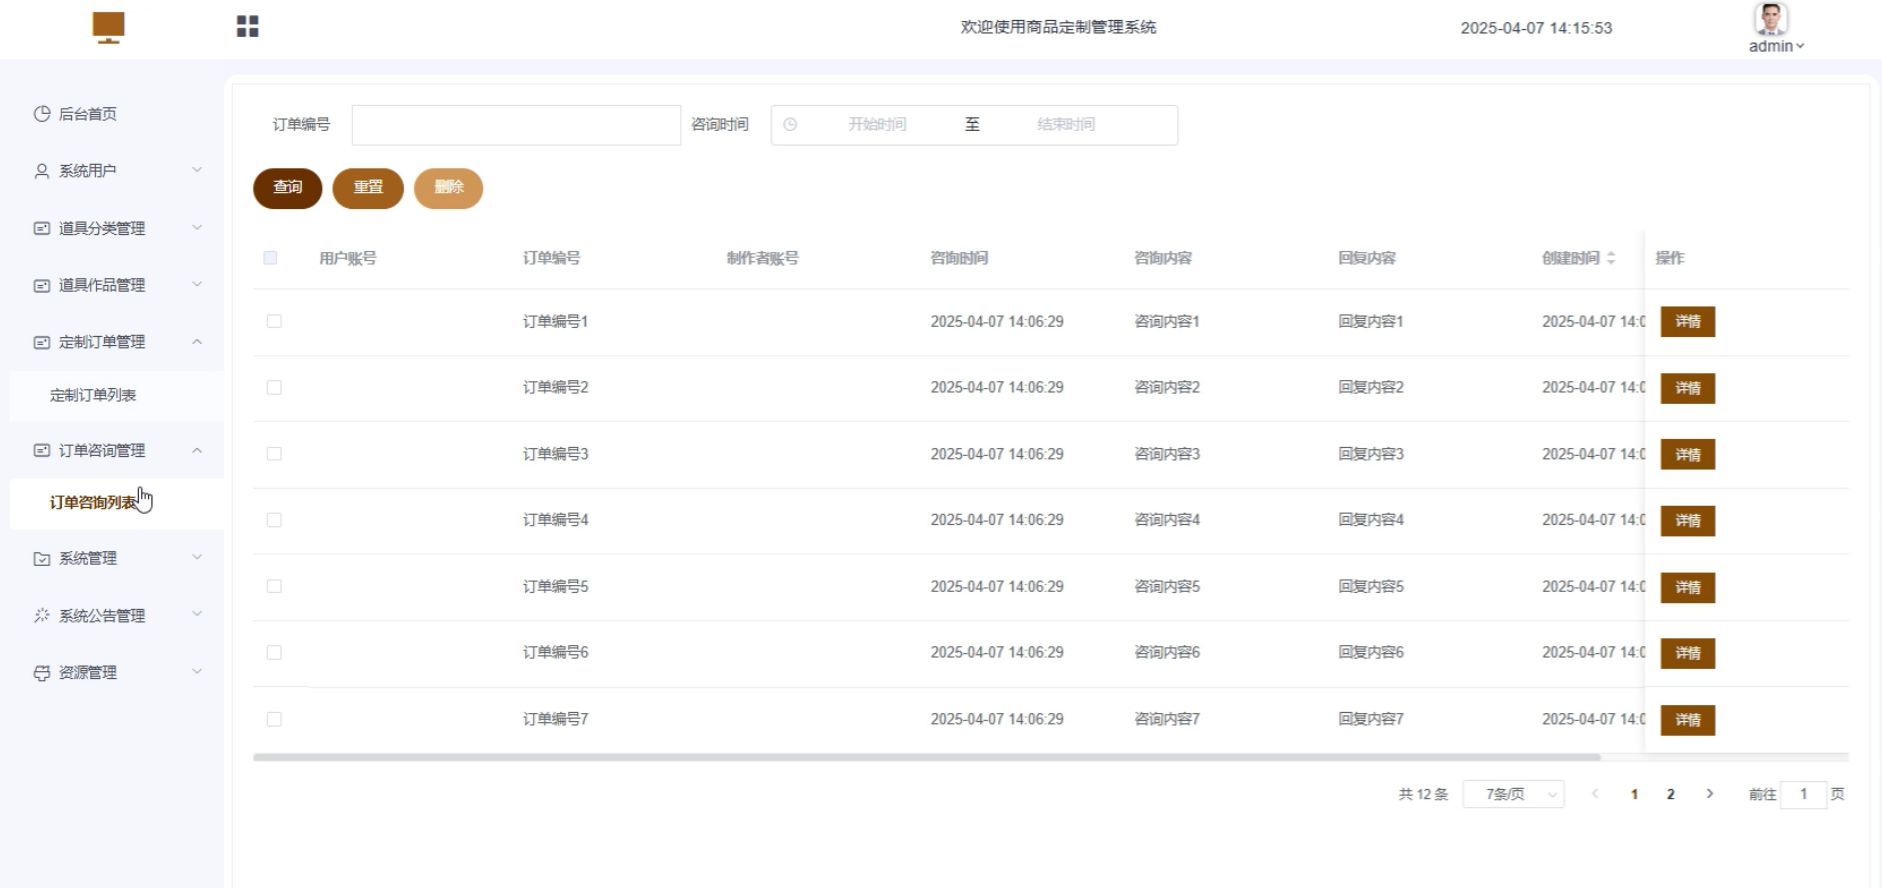
Task: Click the 系统管理 folder icon
Action: [x=42, y=558]
